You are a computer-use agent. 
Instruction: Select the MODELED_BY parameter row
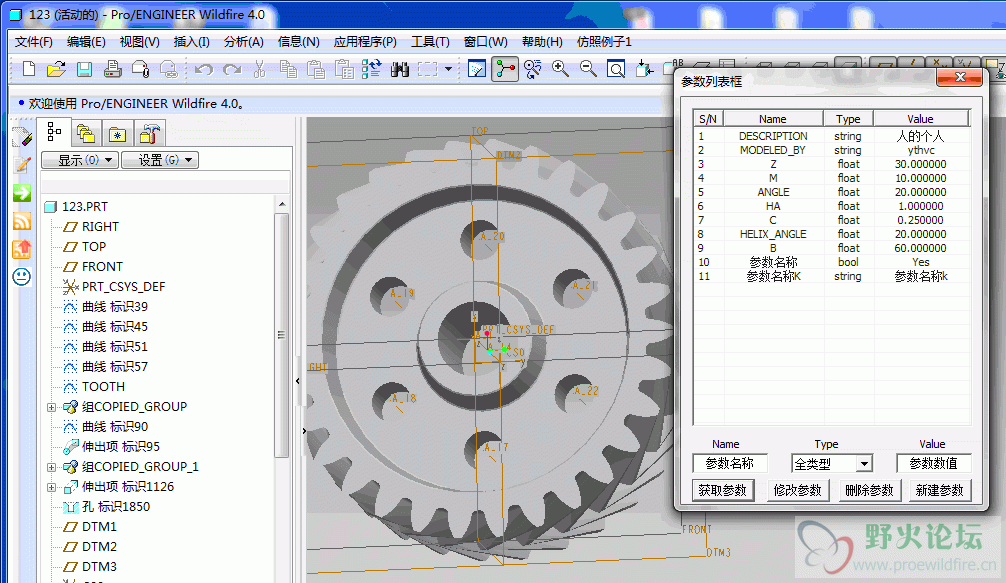pos(831,150)
